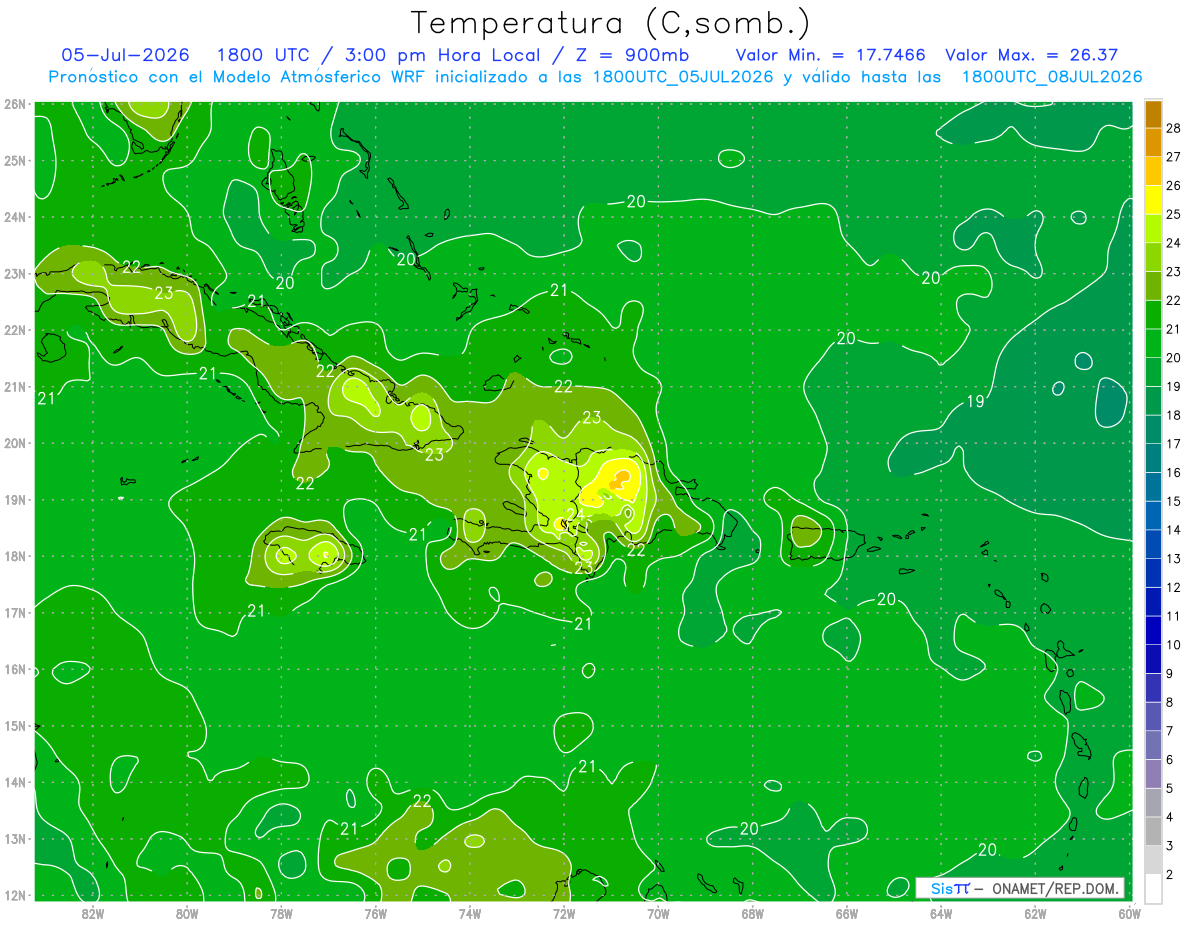1200x927 pixels.
Task: Click the colorbar legend value "26"
Action: point(1173,185)
